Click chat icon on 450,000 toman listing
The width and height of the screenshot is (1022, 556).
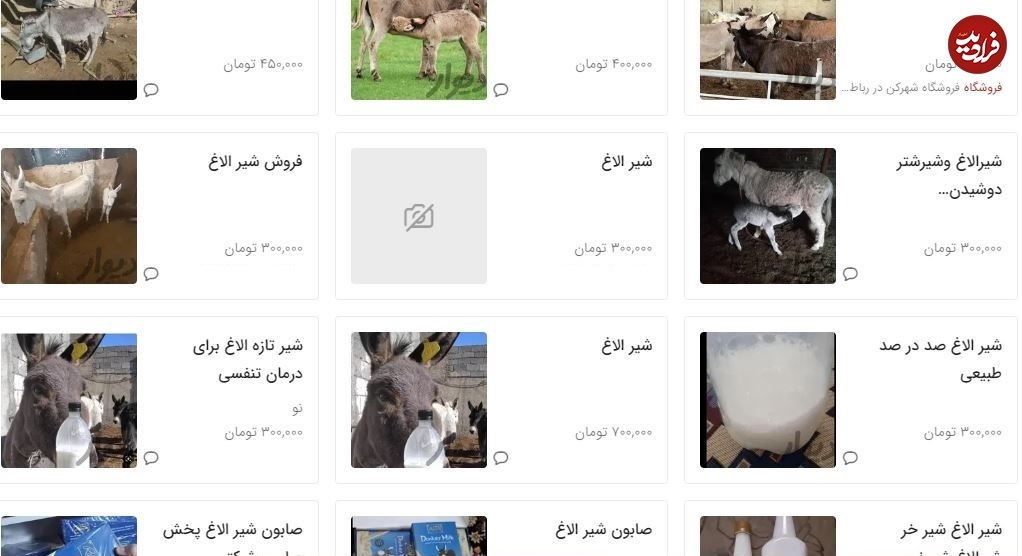[151, 89]
